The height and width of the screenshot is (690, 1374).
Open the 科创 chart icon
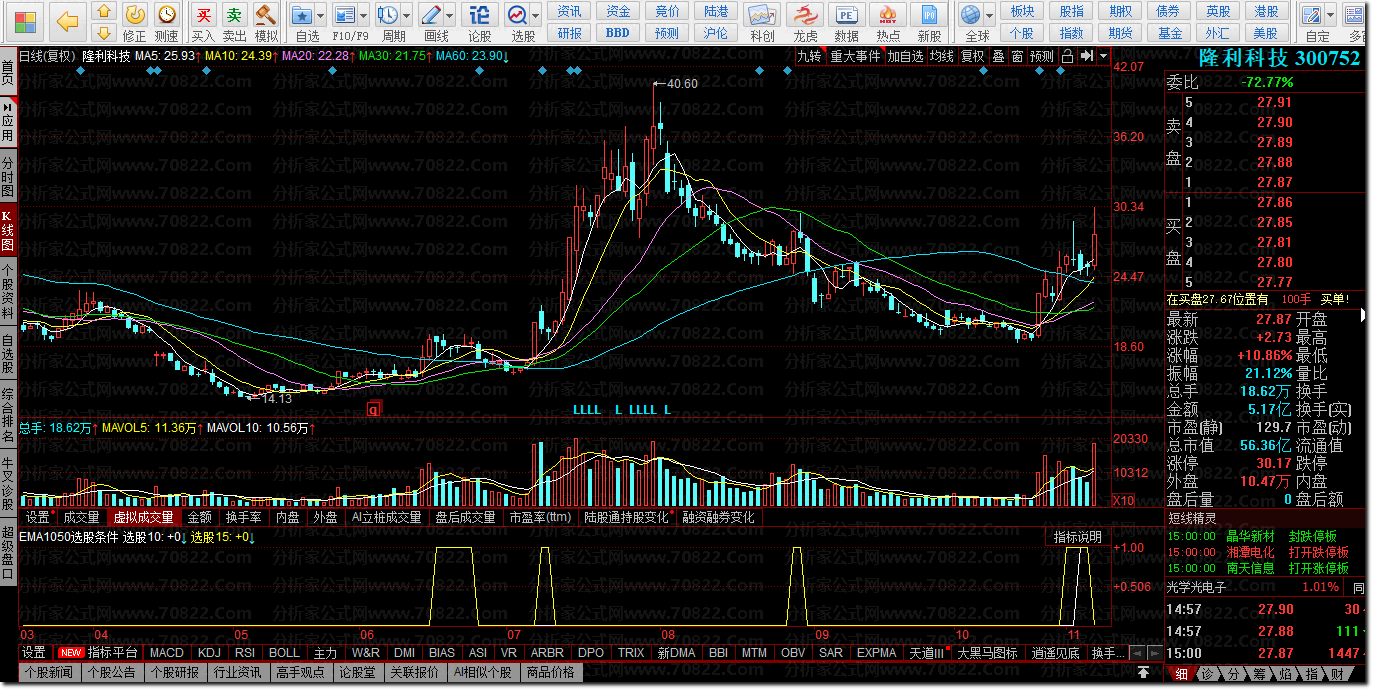pos(762,15)
